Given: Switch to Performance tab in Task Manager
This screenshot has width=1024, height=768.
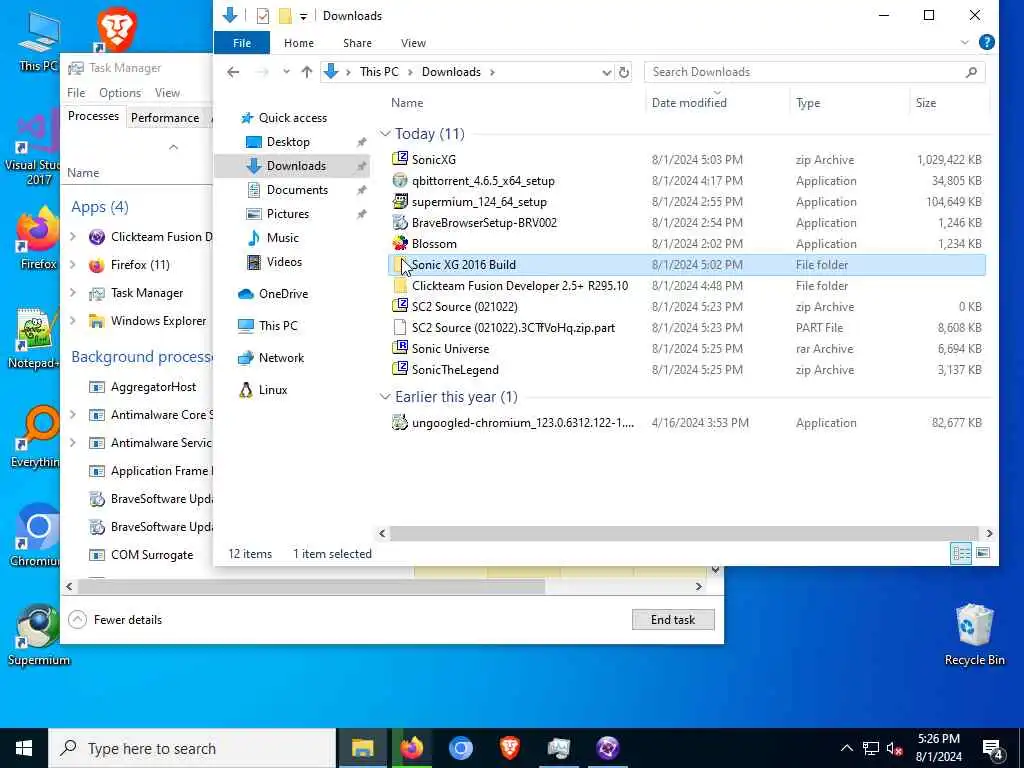Looking at the screenshot, I should (165, 118).
